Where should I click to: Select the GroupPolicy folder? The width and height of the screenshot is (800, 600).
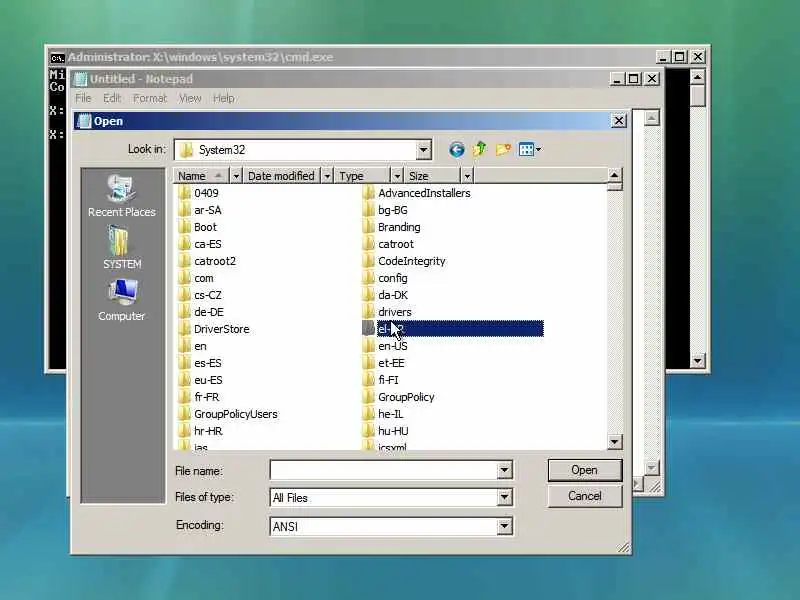point(399,397)
